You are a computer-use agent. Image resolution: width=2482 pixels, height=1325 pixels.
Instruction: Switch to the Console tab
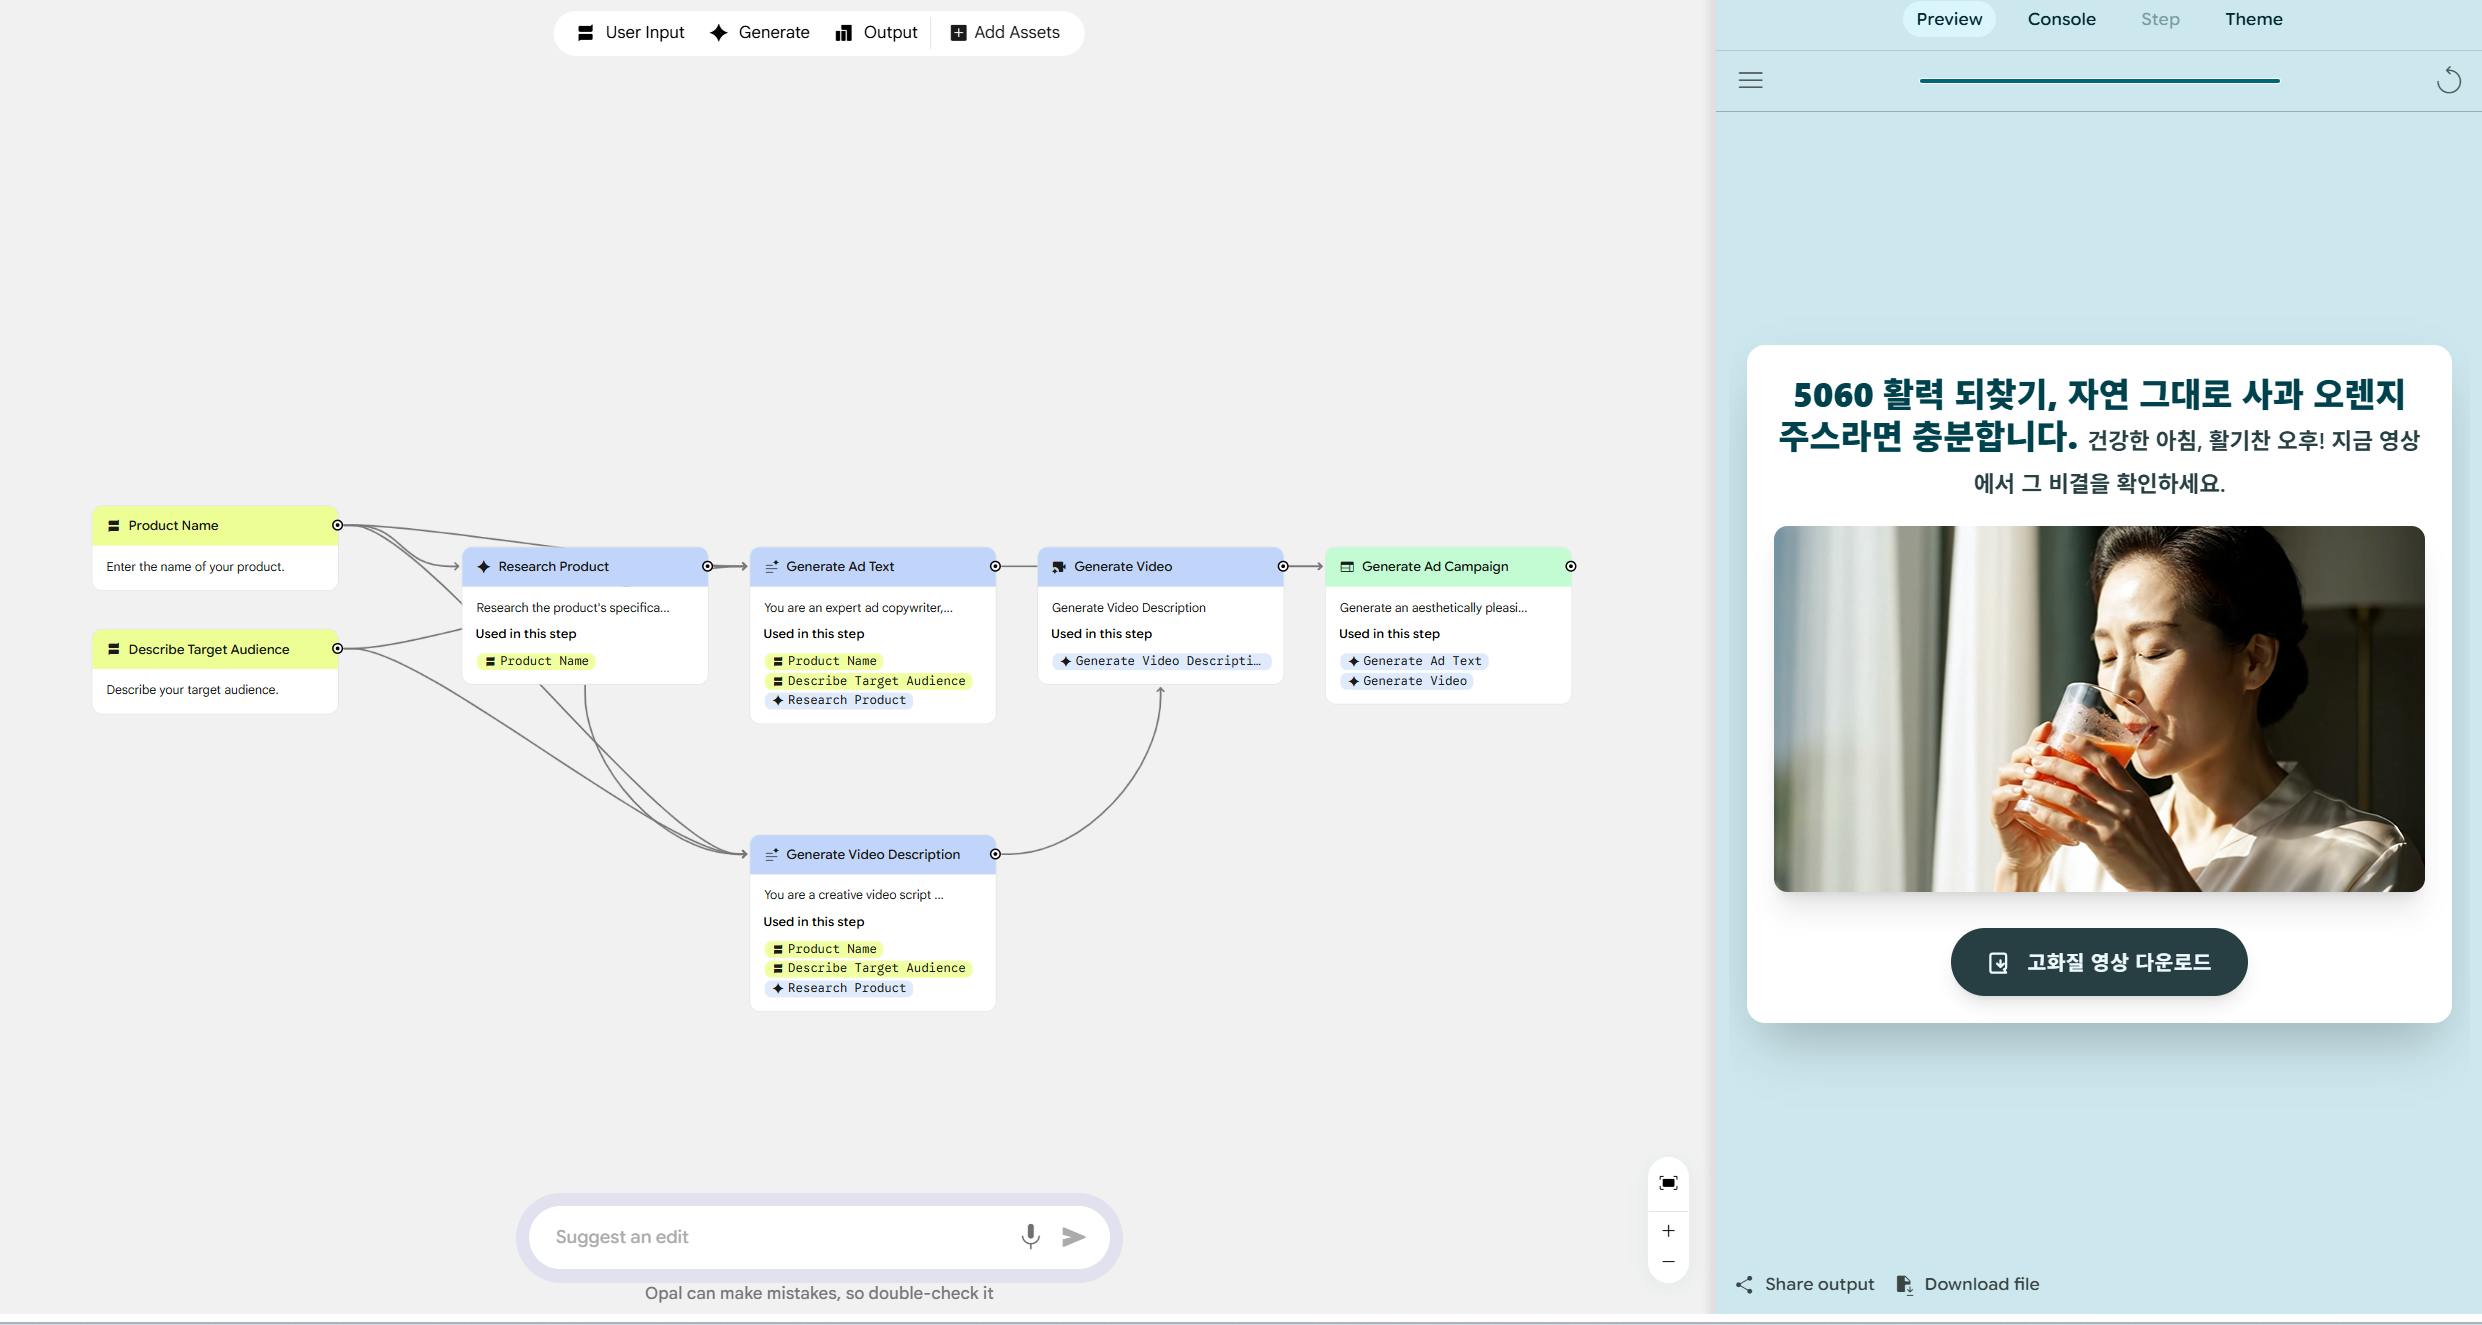coord(2061,19)
